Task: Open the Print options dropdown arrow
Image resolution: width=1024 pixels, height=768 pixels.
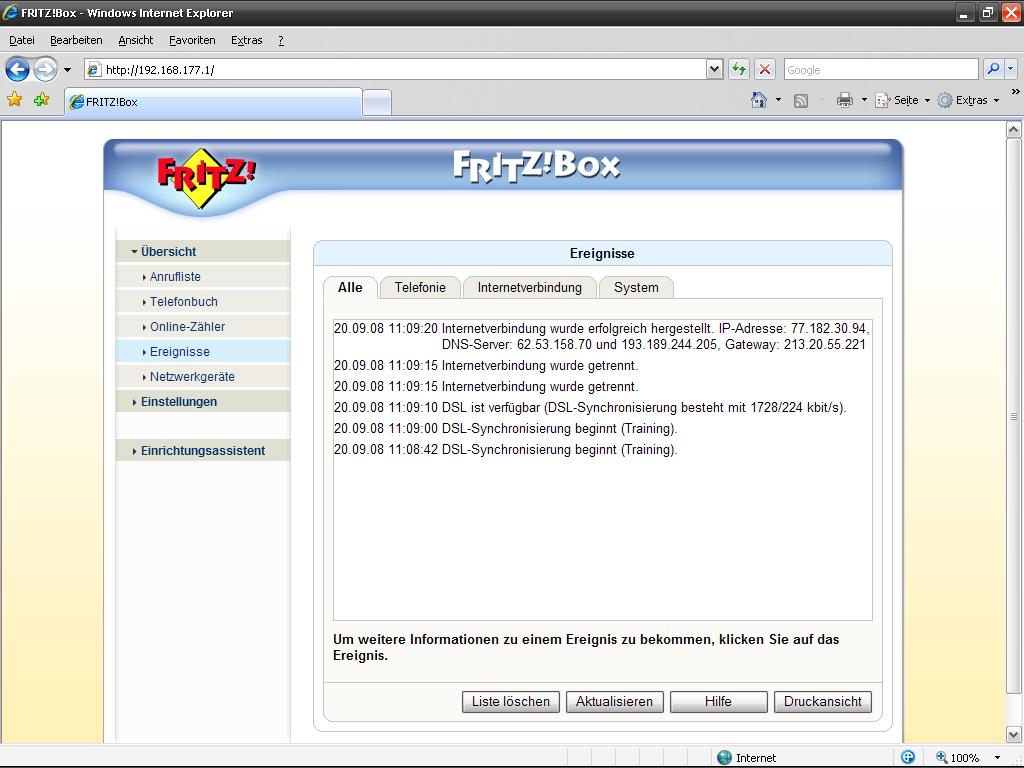Action: pos(864,100)
